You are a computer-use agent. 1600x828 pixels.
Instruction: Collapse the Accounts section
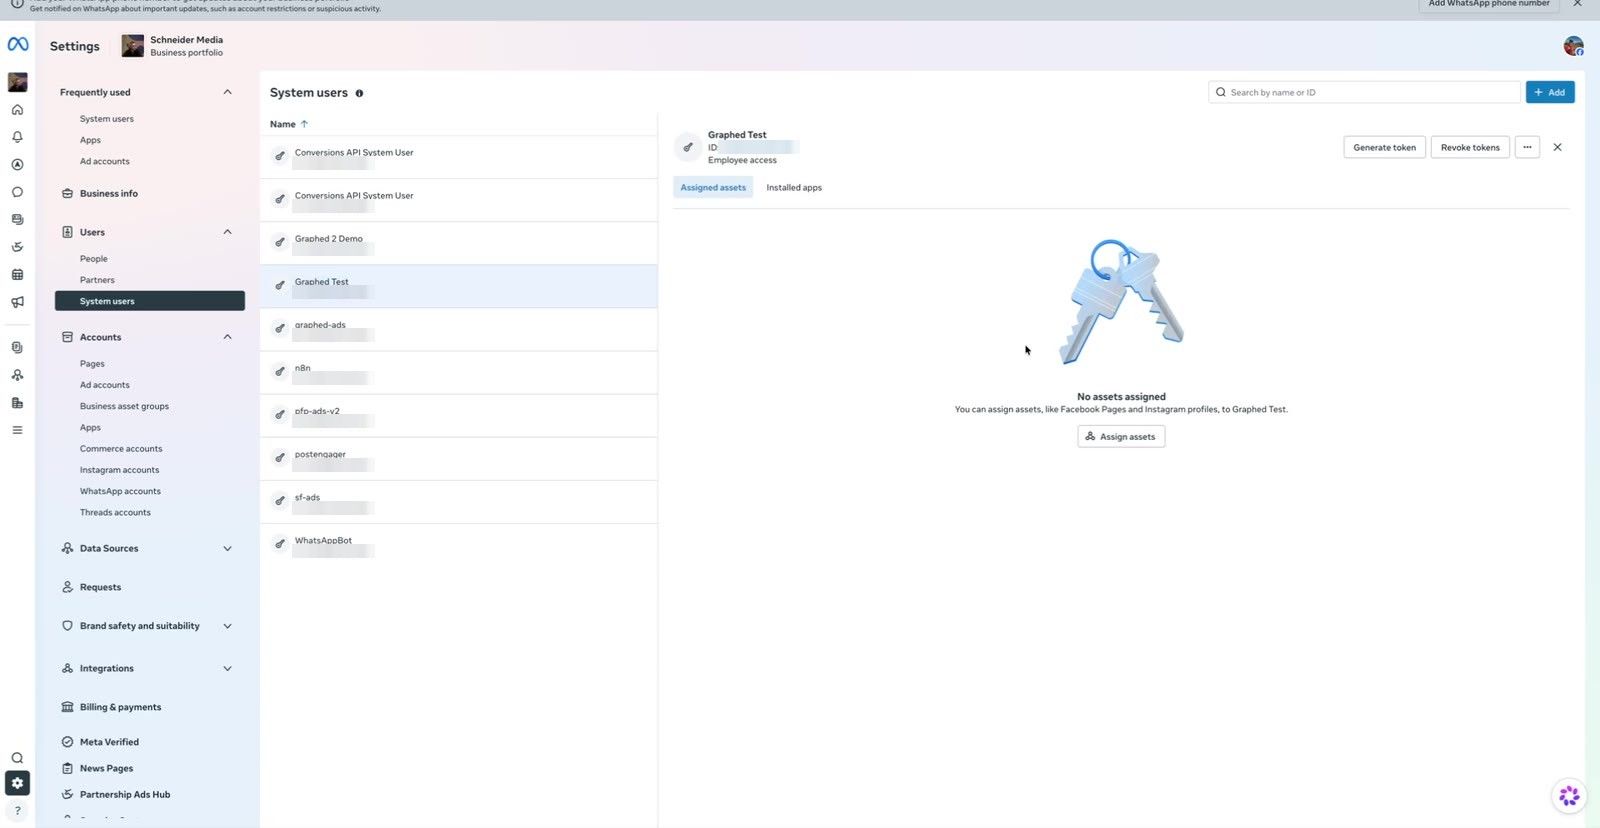coord(227,337)
